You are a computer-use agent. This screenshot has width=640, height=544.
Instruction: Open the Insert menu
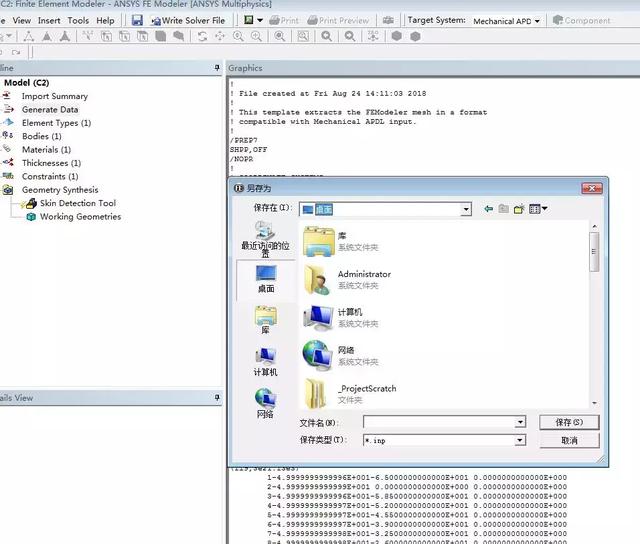49,20
